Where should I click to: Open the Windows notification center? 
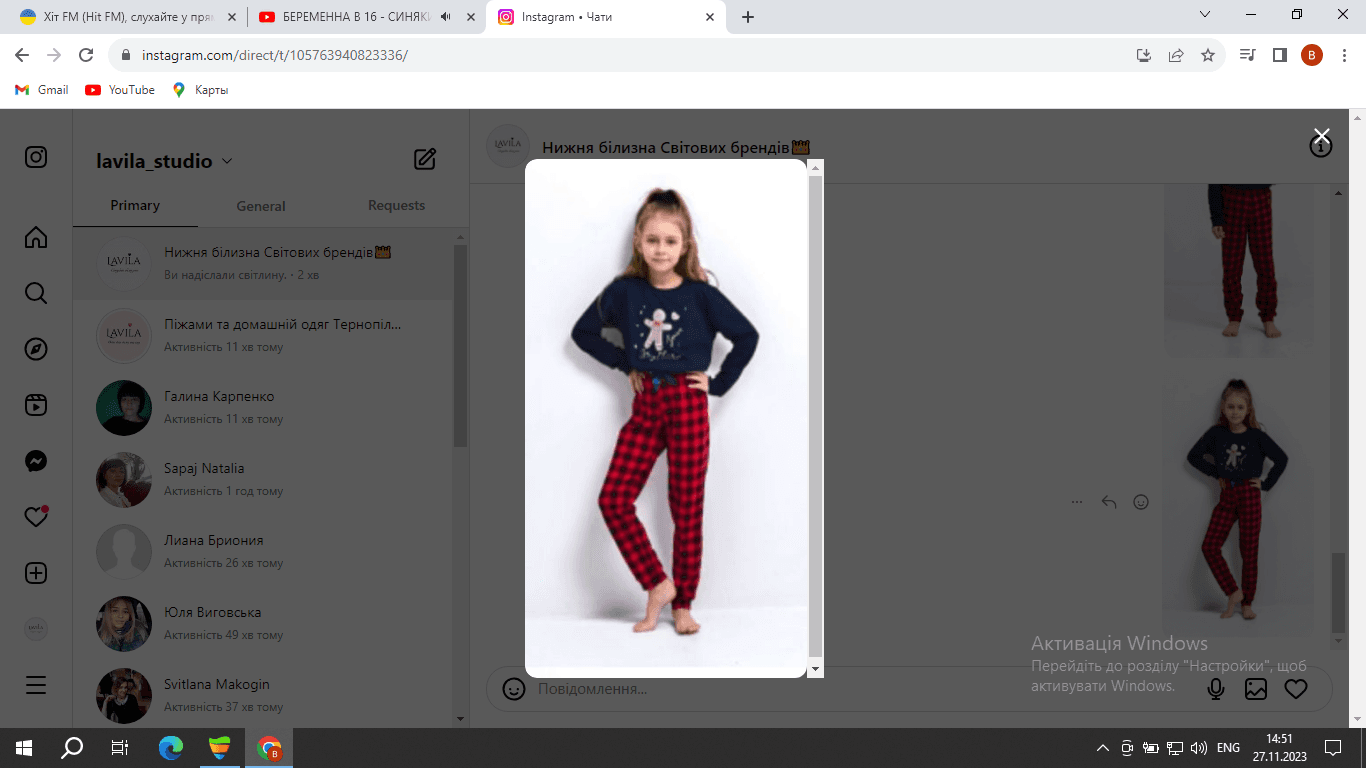[1332, 748]
